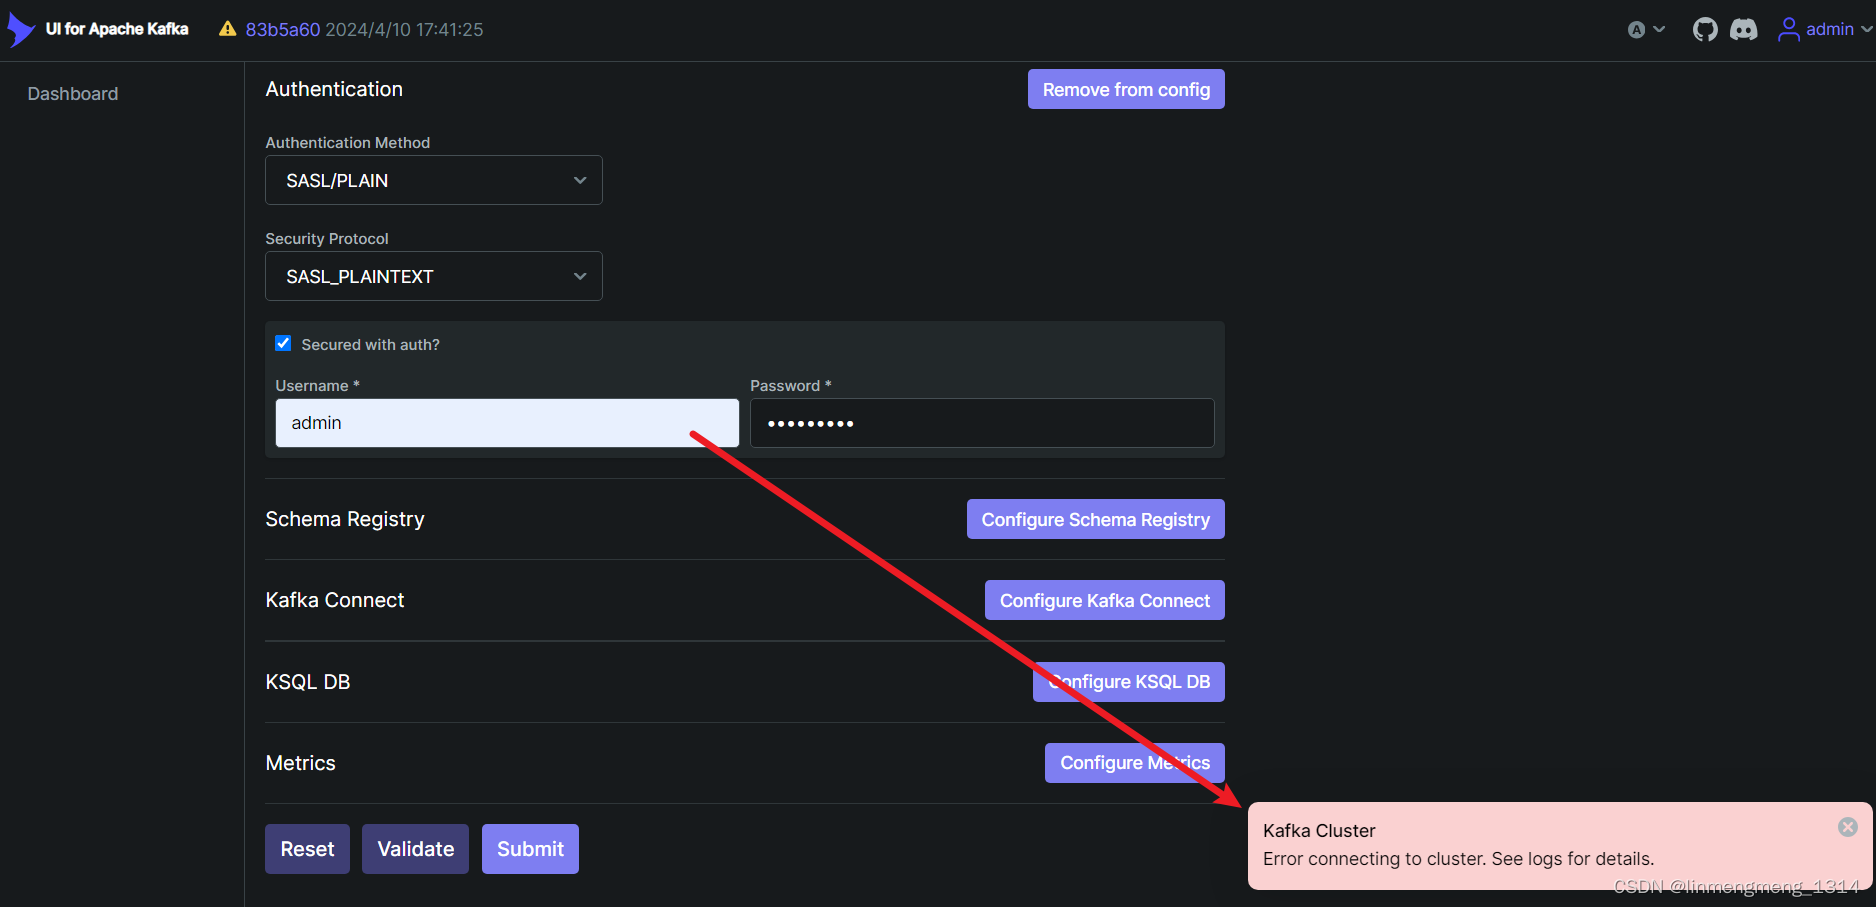Click the Submit button
The image size is (1876, 907).
[x=530, y=849]
